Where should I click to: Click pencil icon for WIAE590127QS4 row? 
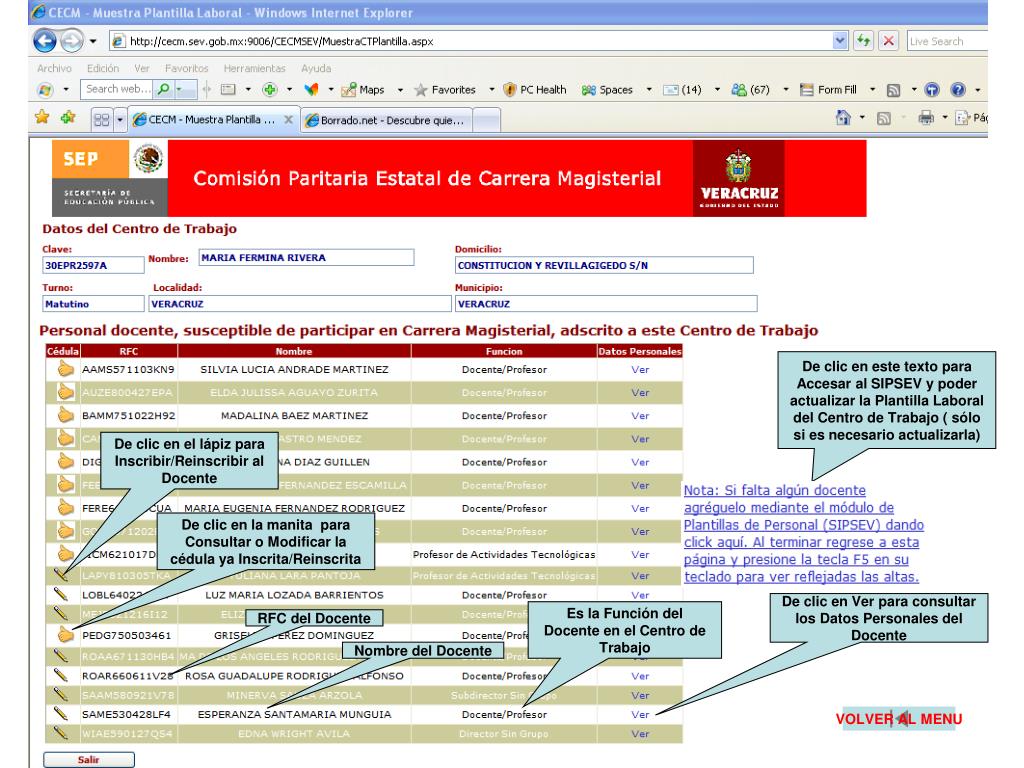point(61,733)
